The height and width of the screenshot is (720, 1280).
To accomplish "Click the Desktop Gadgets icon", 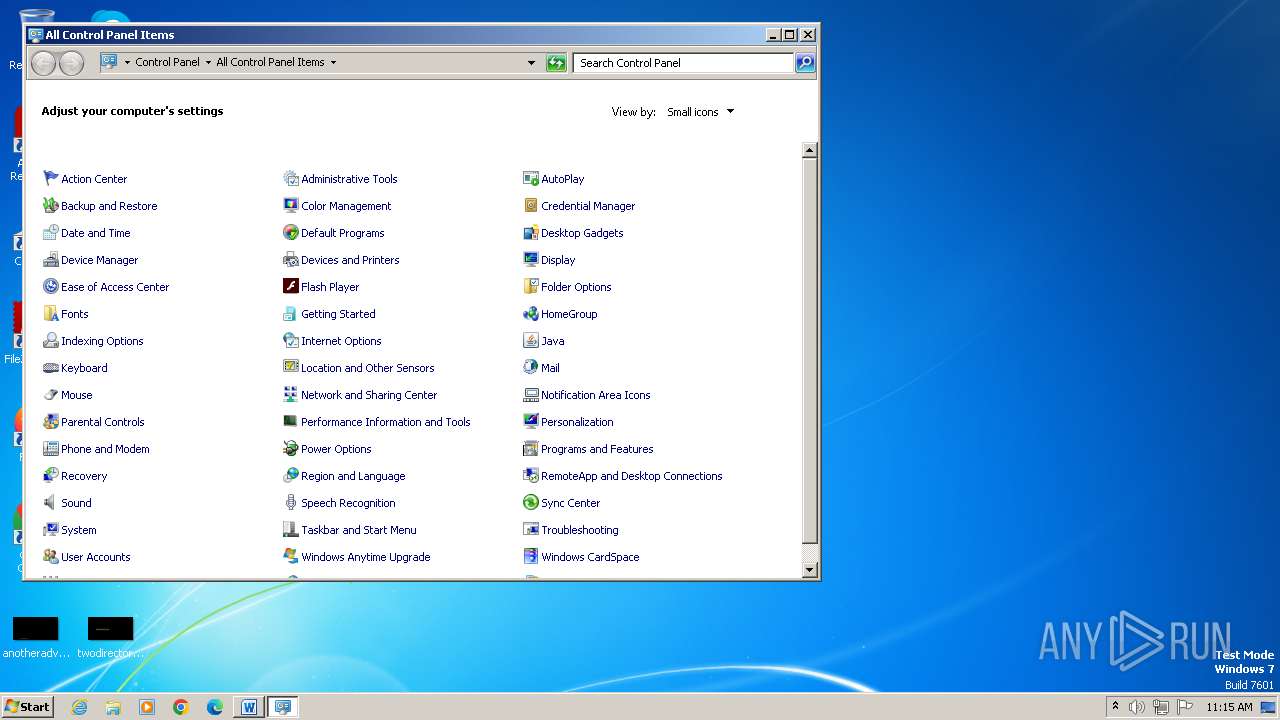I will point(531,232).
